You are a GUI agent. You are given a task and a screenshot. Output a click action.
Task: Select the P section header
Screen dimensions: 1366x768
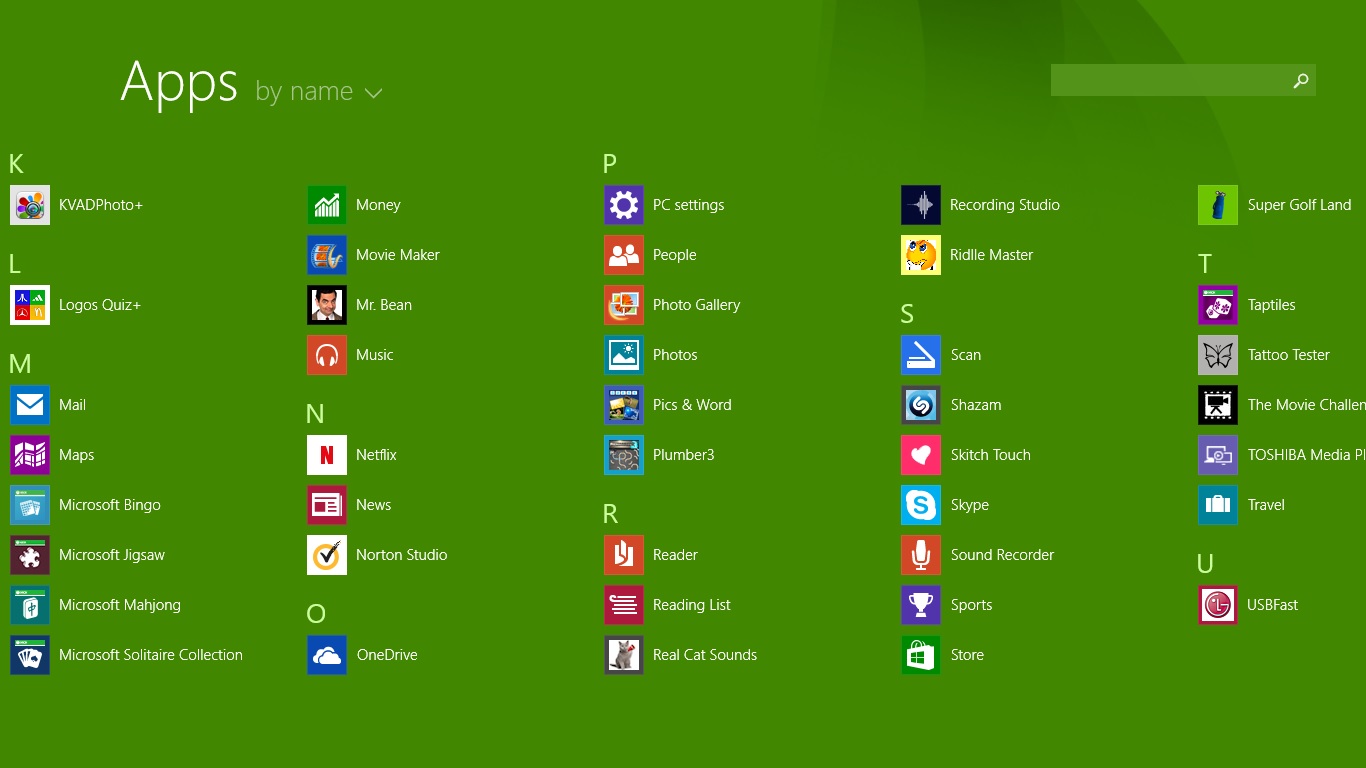click(x=610, y=164)
